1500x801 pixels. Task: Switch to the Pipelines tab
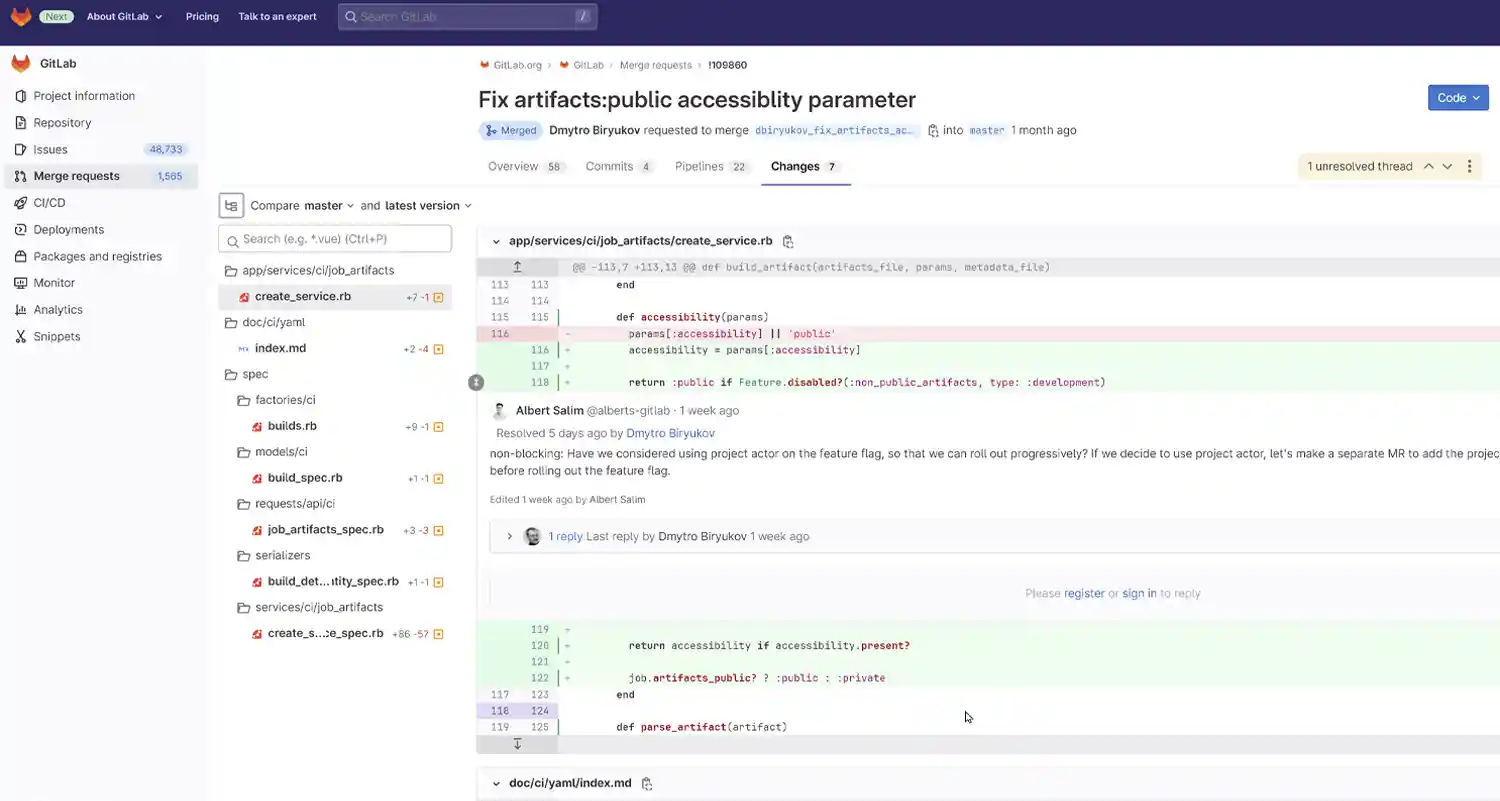click(712, 167)
